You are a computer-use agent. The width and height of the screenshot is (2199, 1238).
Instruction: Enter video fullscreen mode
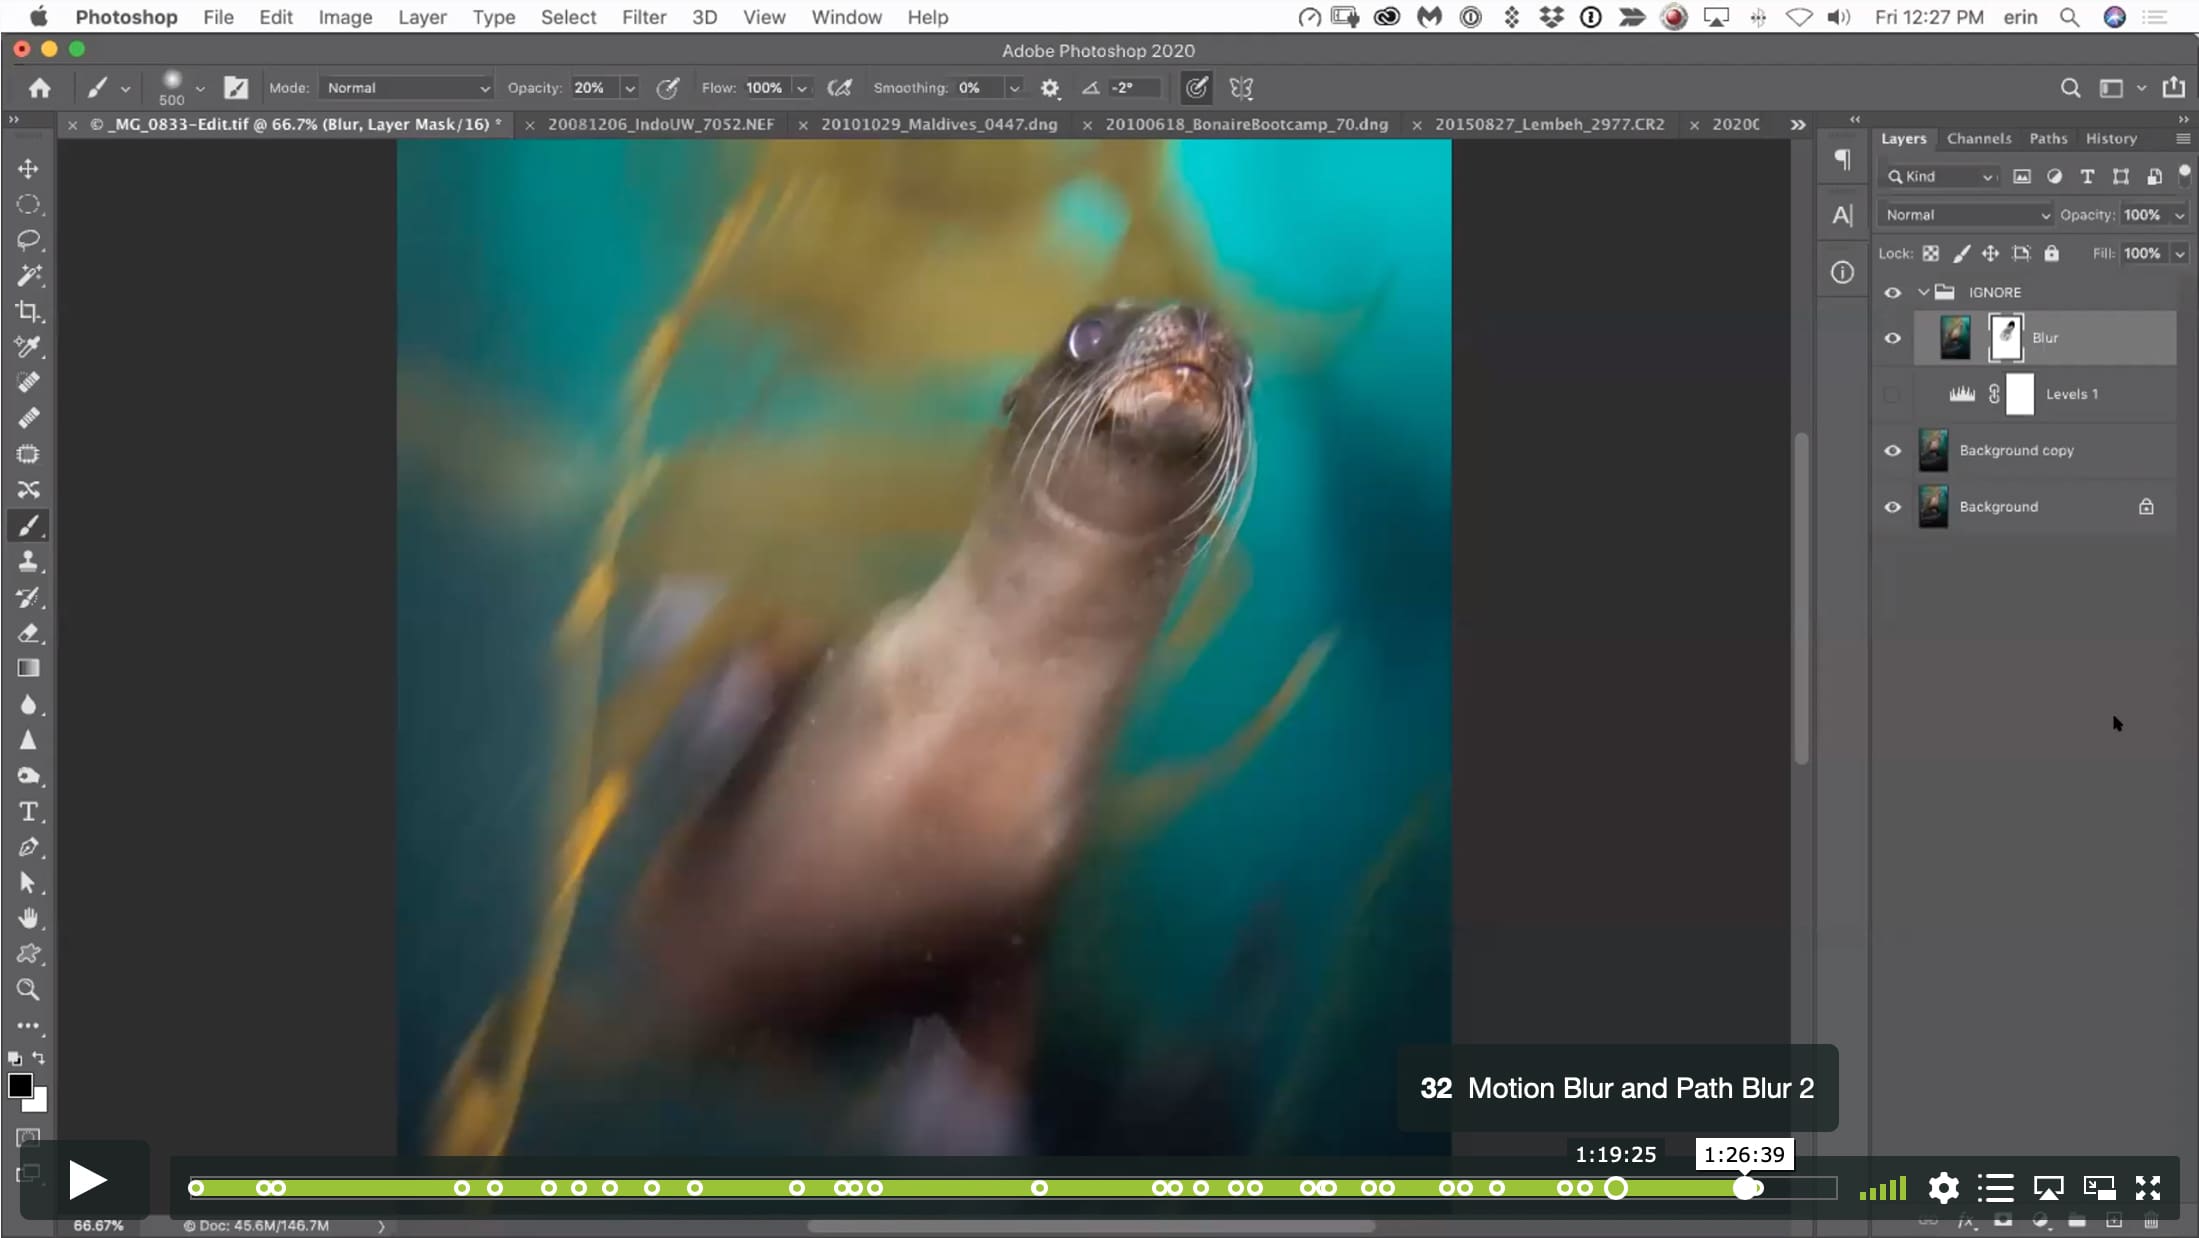pos(2147,1188)
